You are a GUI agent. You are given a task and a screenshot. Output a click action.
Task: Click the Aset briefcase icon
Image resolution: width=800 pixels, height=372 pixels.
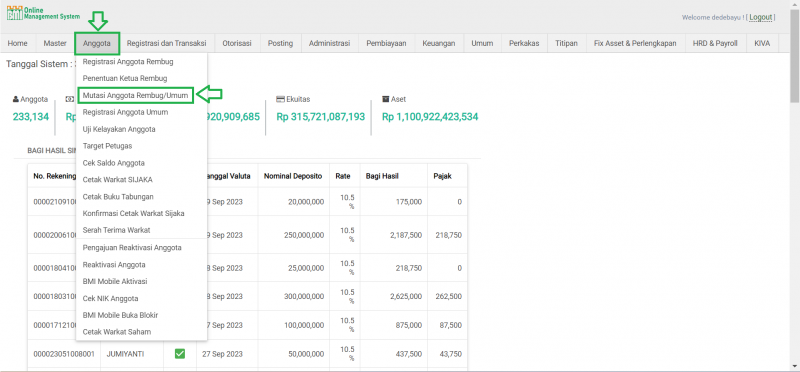point(386,100)
